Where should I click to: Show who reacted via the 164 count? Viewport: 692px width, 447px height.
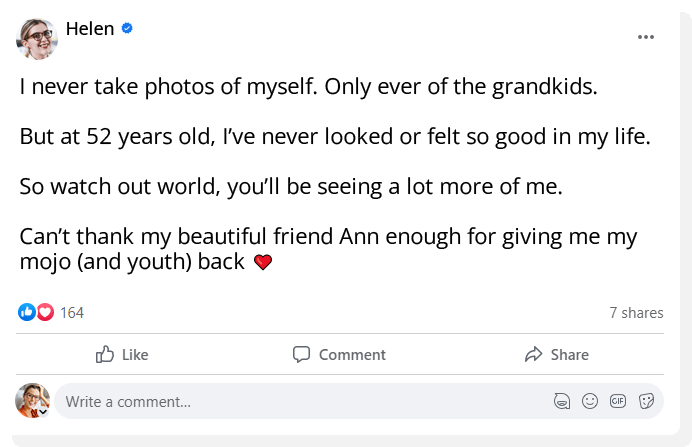coord(72,313)
